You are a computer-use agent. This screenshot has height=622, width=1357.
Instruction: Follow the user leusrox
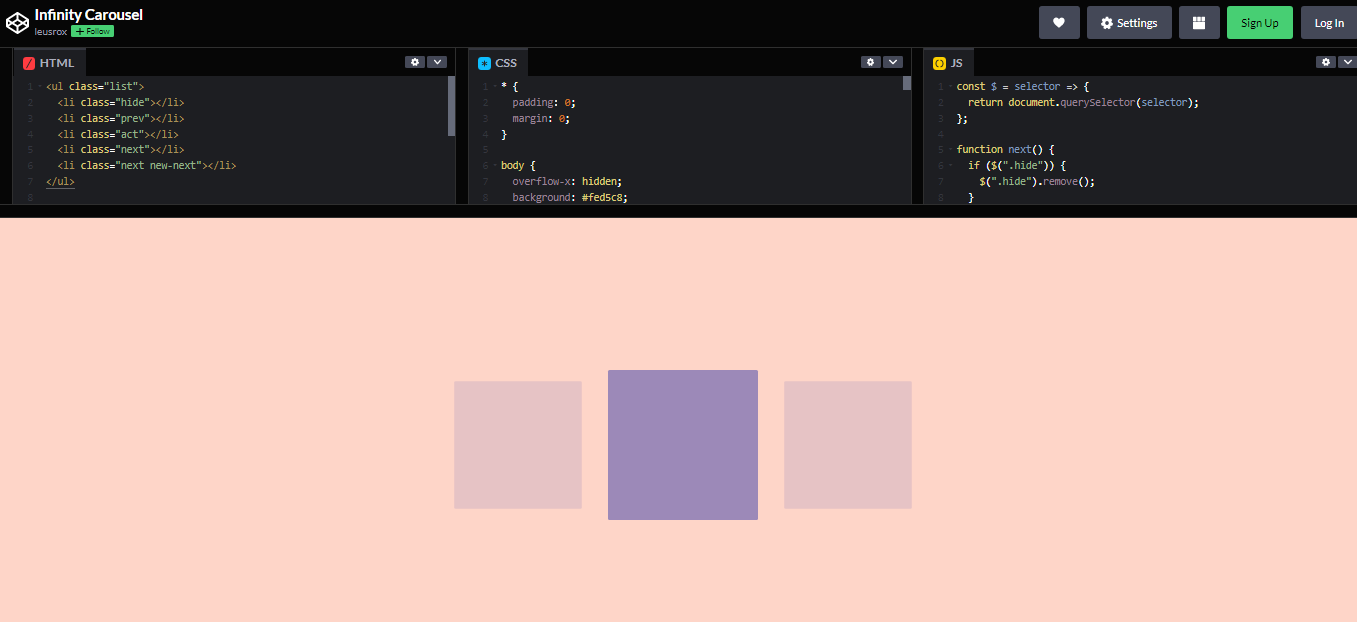click(x=92, y=31)
